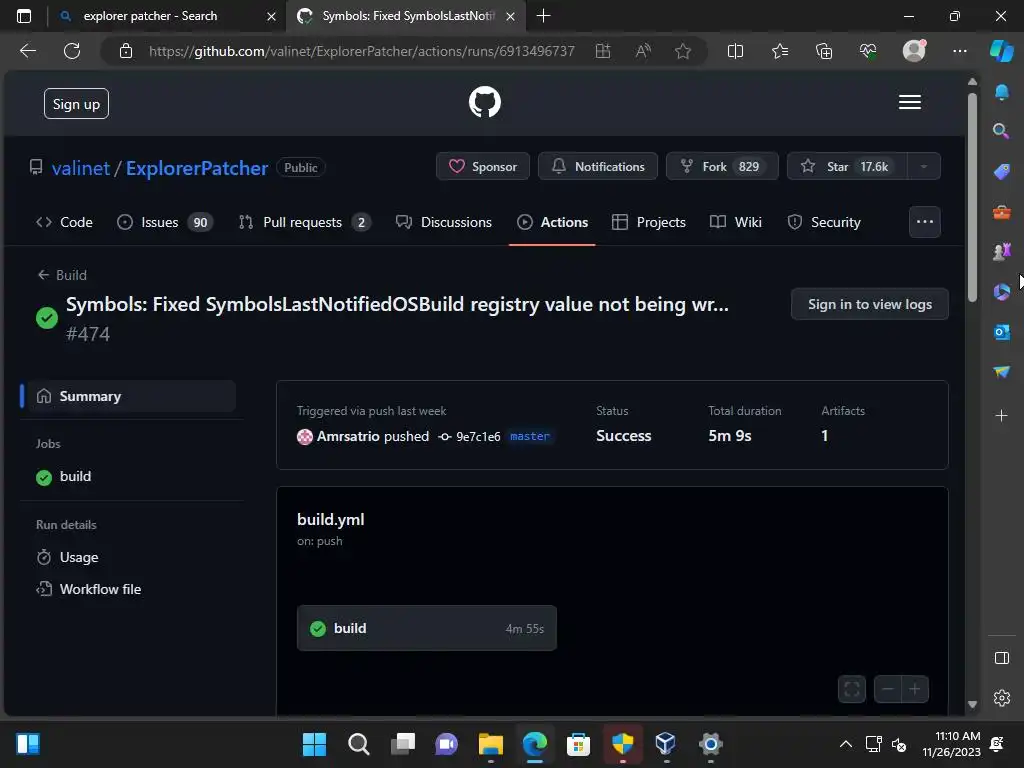Open Browser essentials heart icon
Screen dimensions: 1024x768
(868, 51)
